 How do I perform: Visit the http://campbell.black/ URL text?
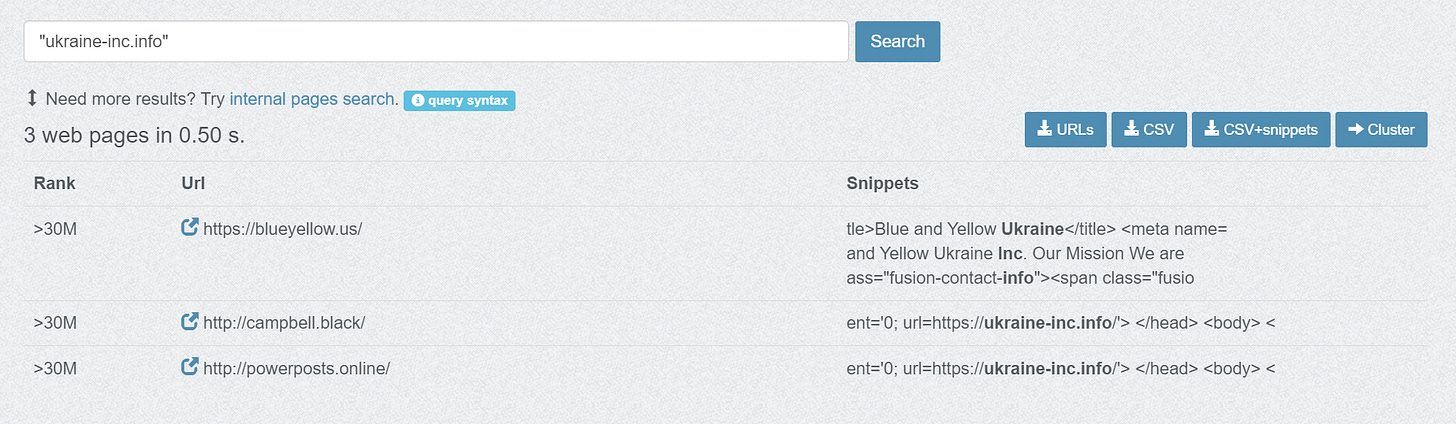click(x=284, y=322)
